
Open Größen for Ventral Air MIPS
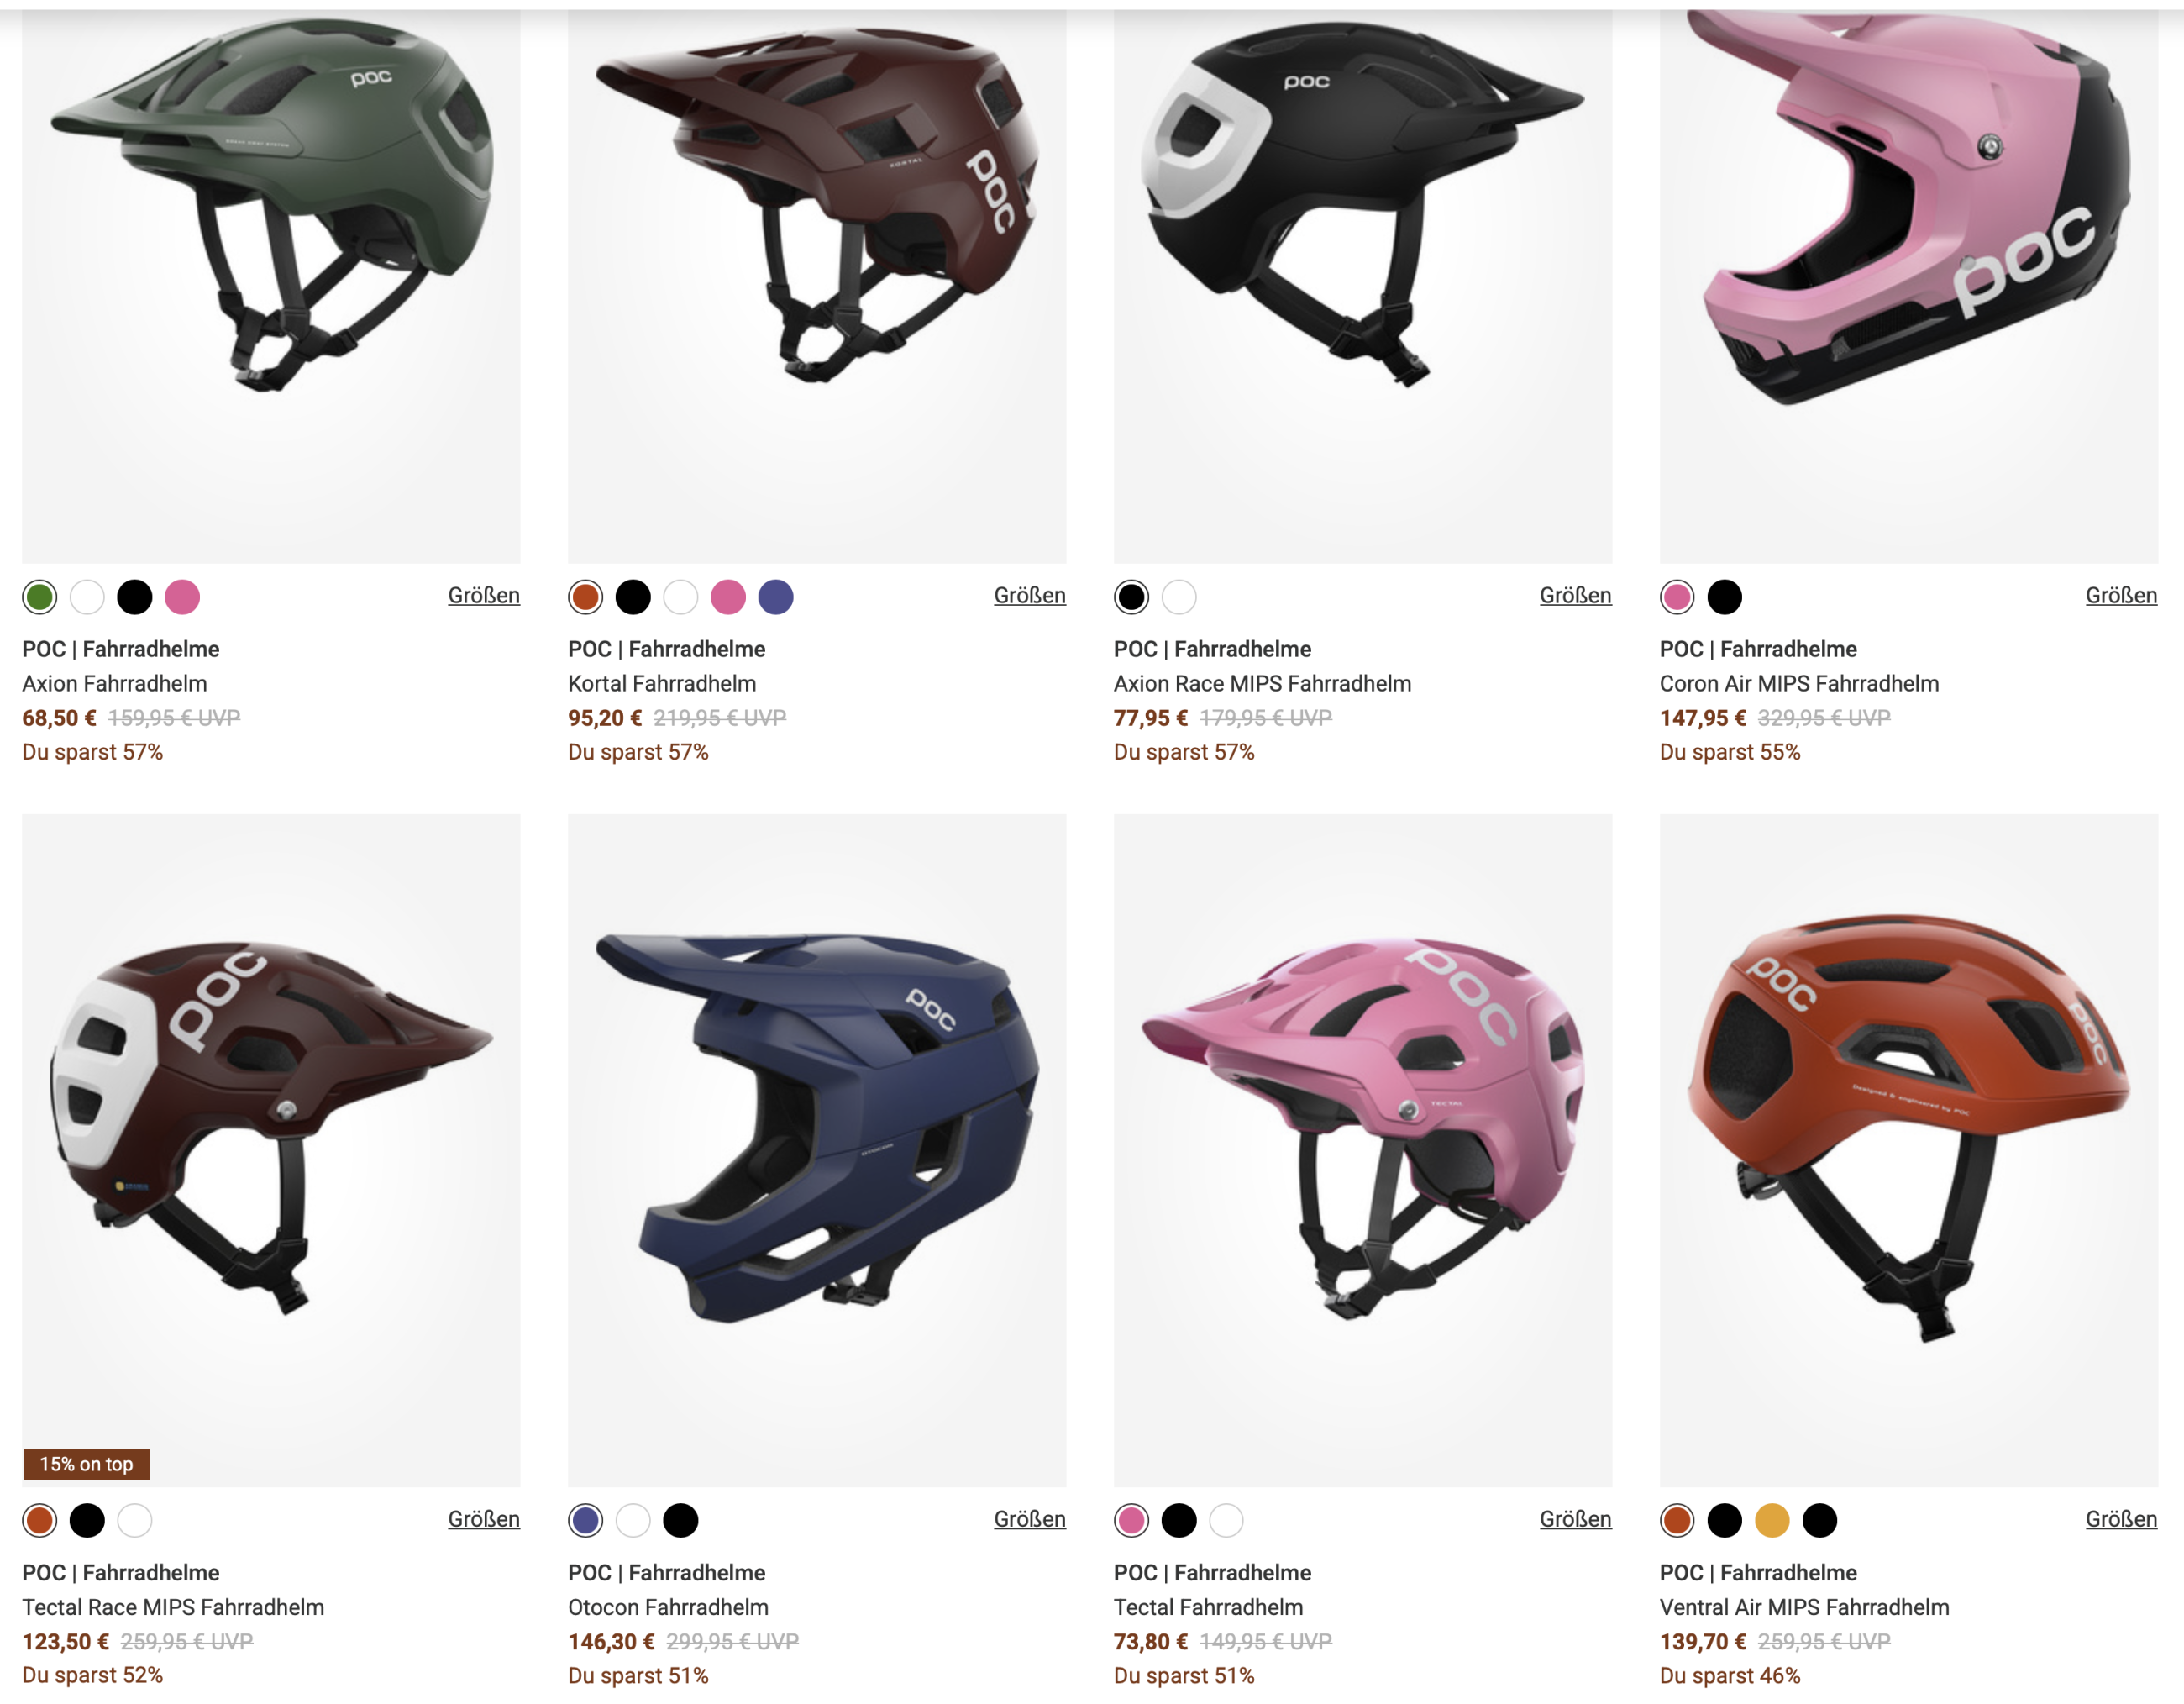click(x=2121, y=1520)
